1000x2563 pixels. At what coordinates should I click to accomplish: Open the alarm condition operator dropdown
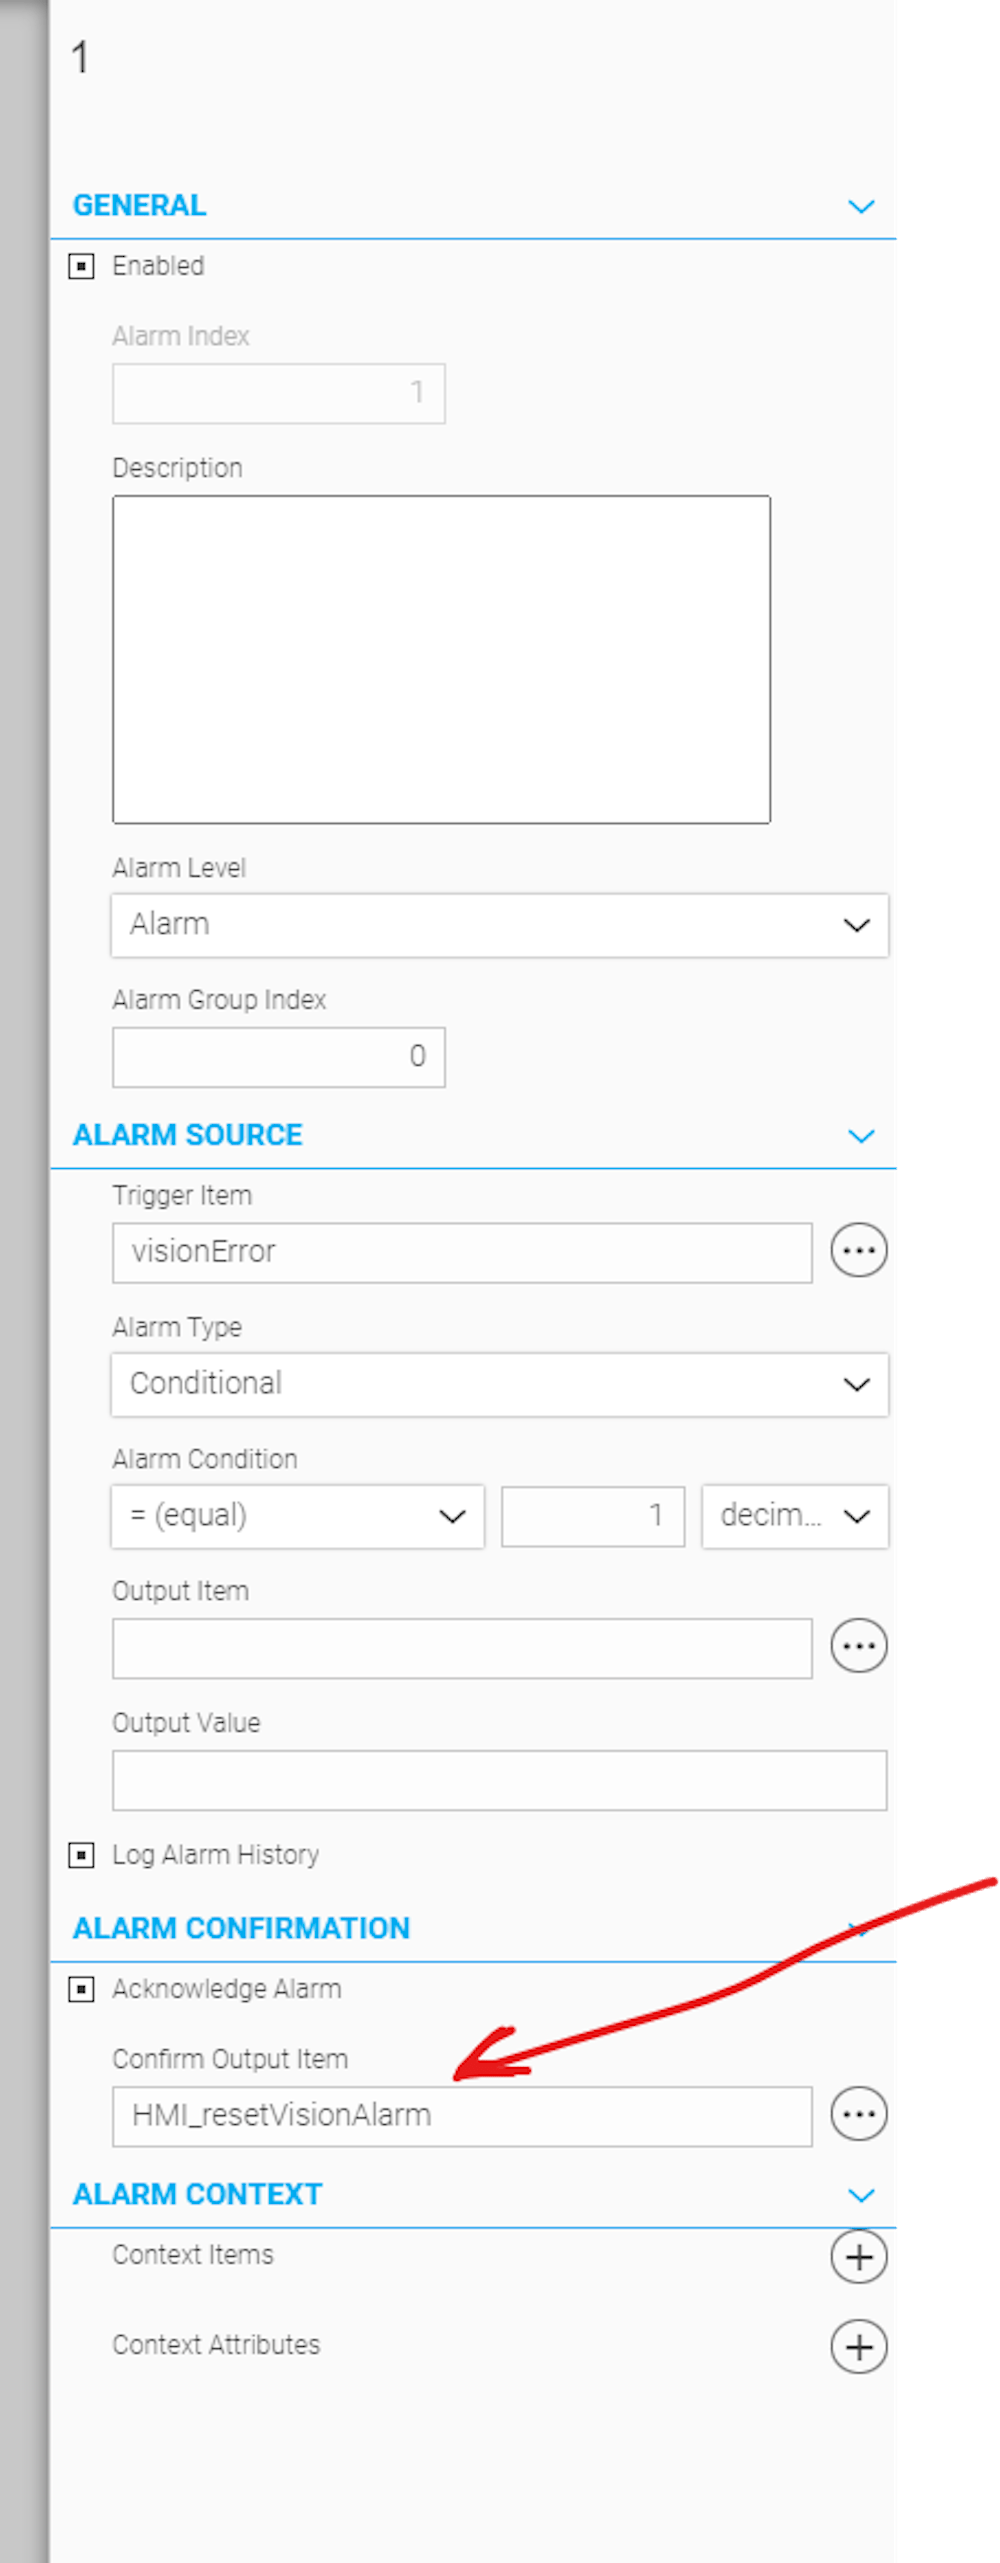pos(450,1516)
